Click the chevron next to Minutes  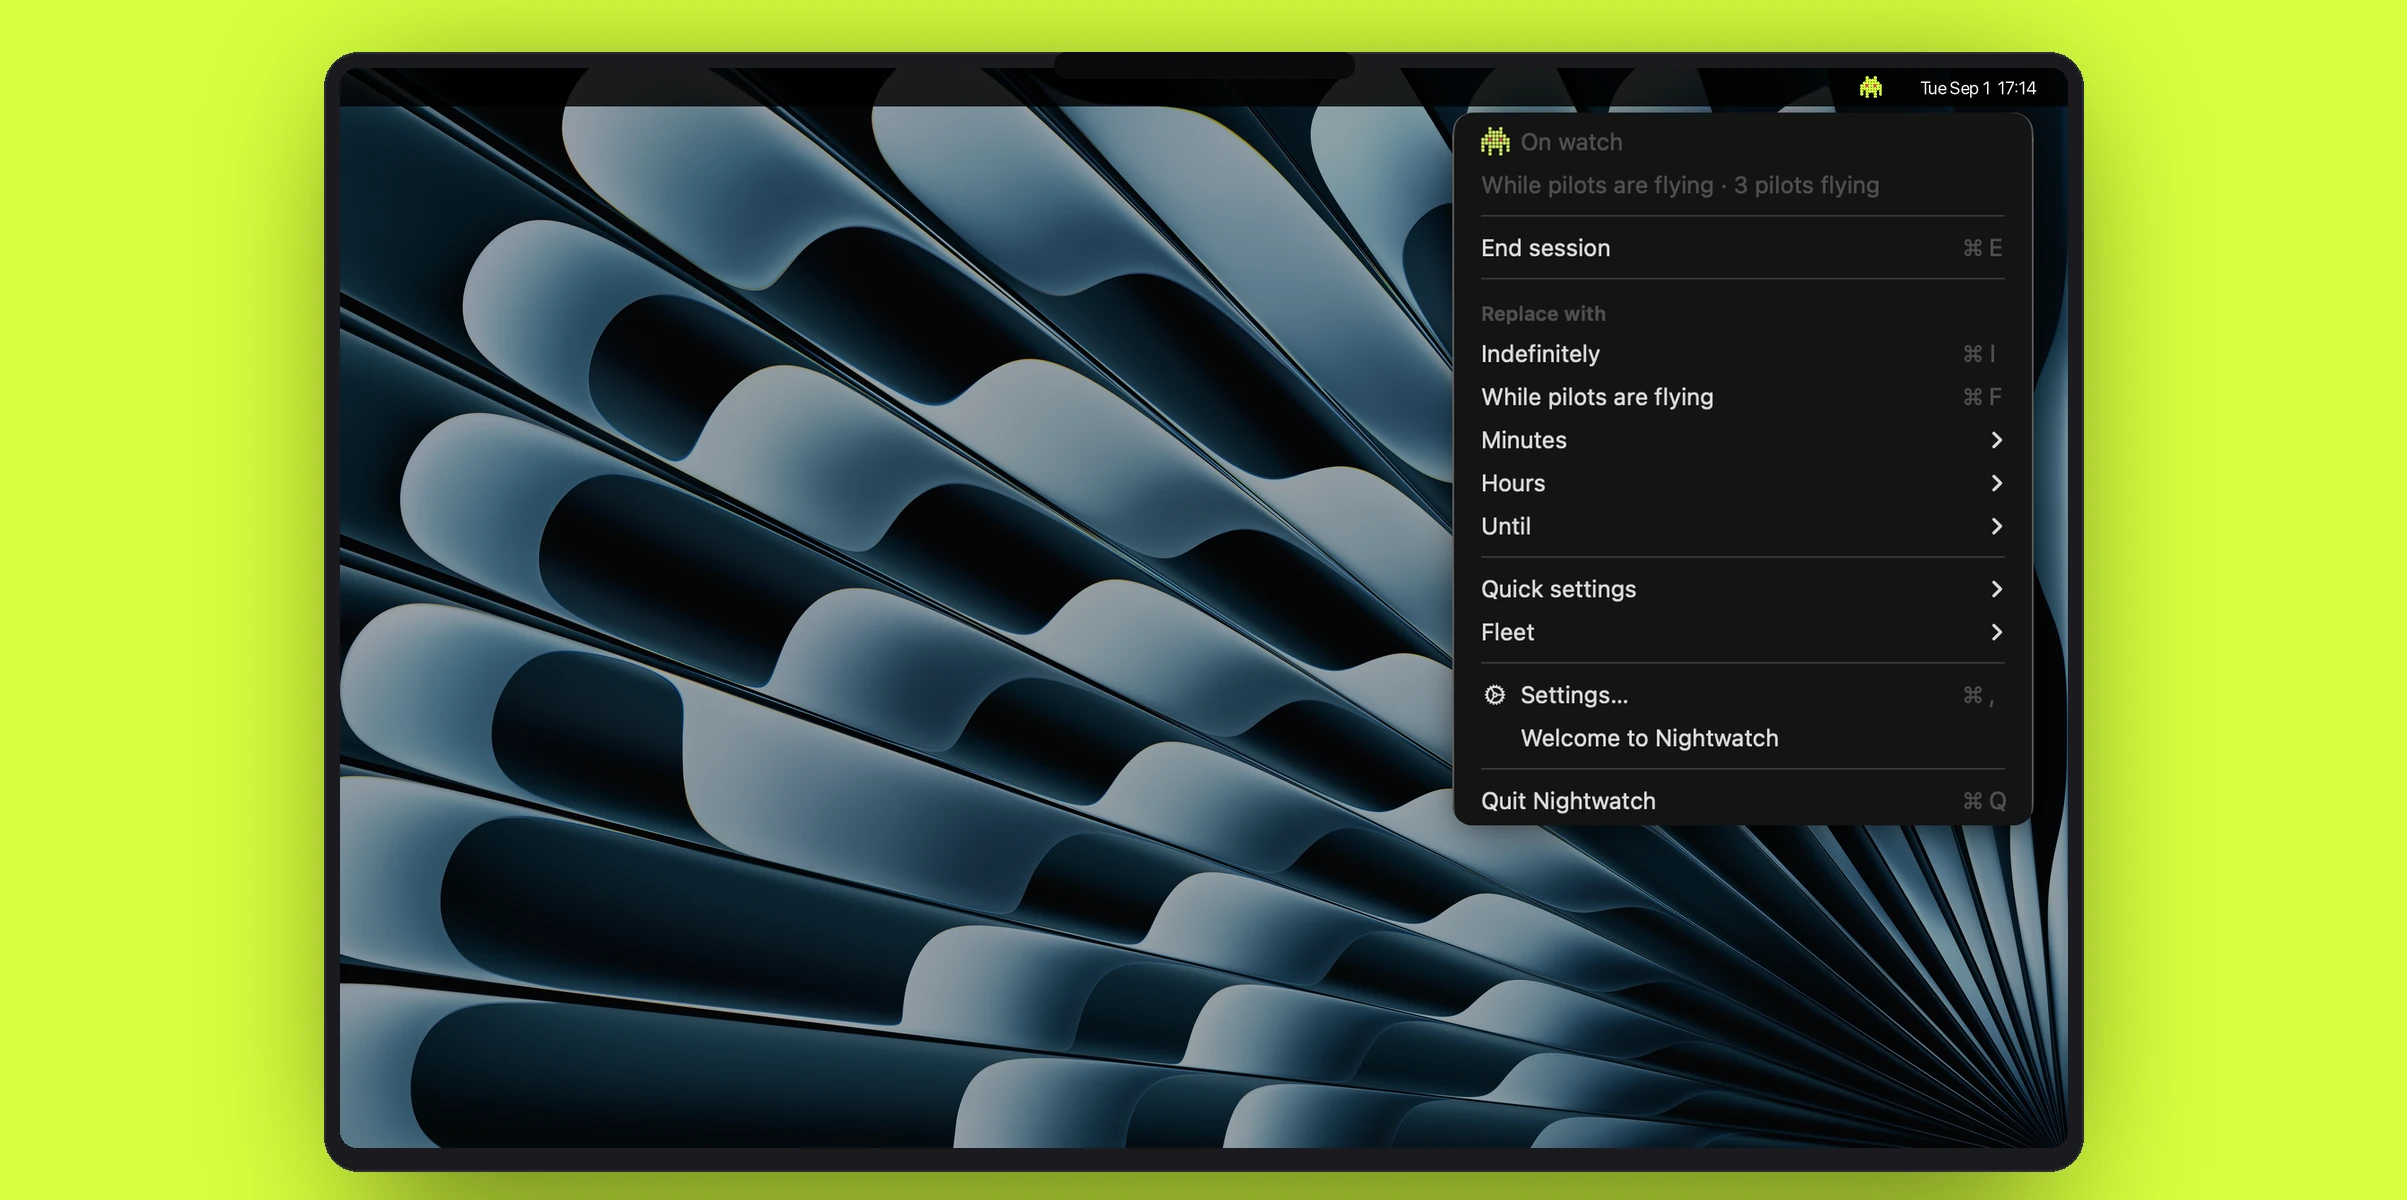click(1996, 440)
